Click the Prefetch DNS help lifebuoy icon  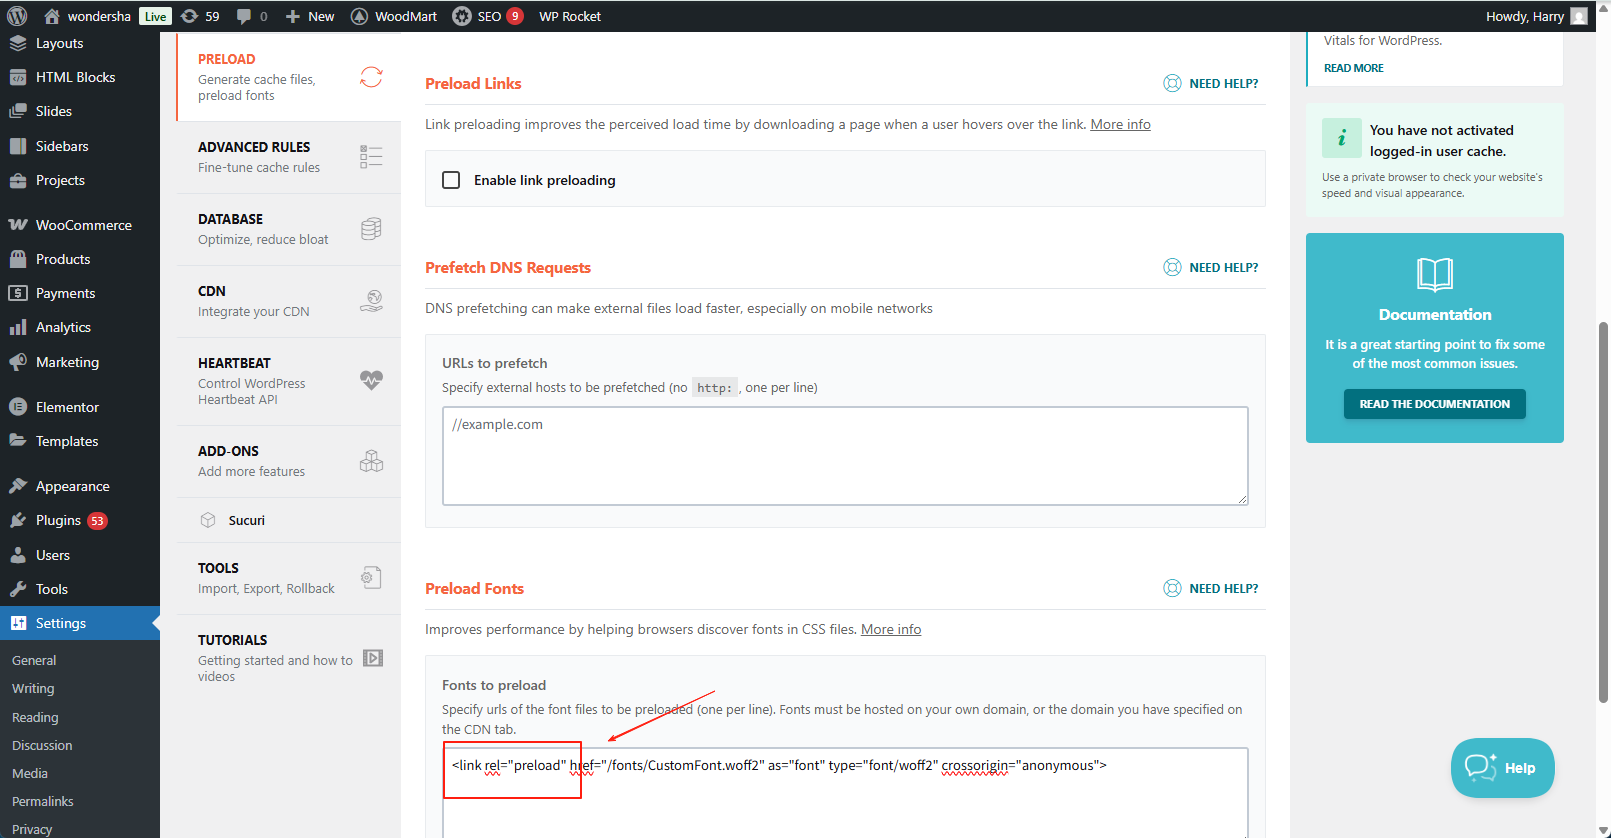tap(1172, 267)
